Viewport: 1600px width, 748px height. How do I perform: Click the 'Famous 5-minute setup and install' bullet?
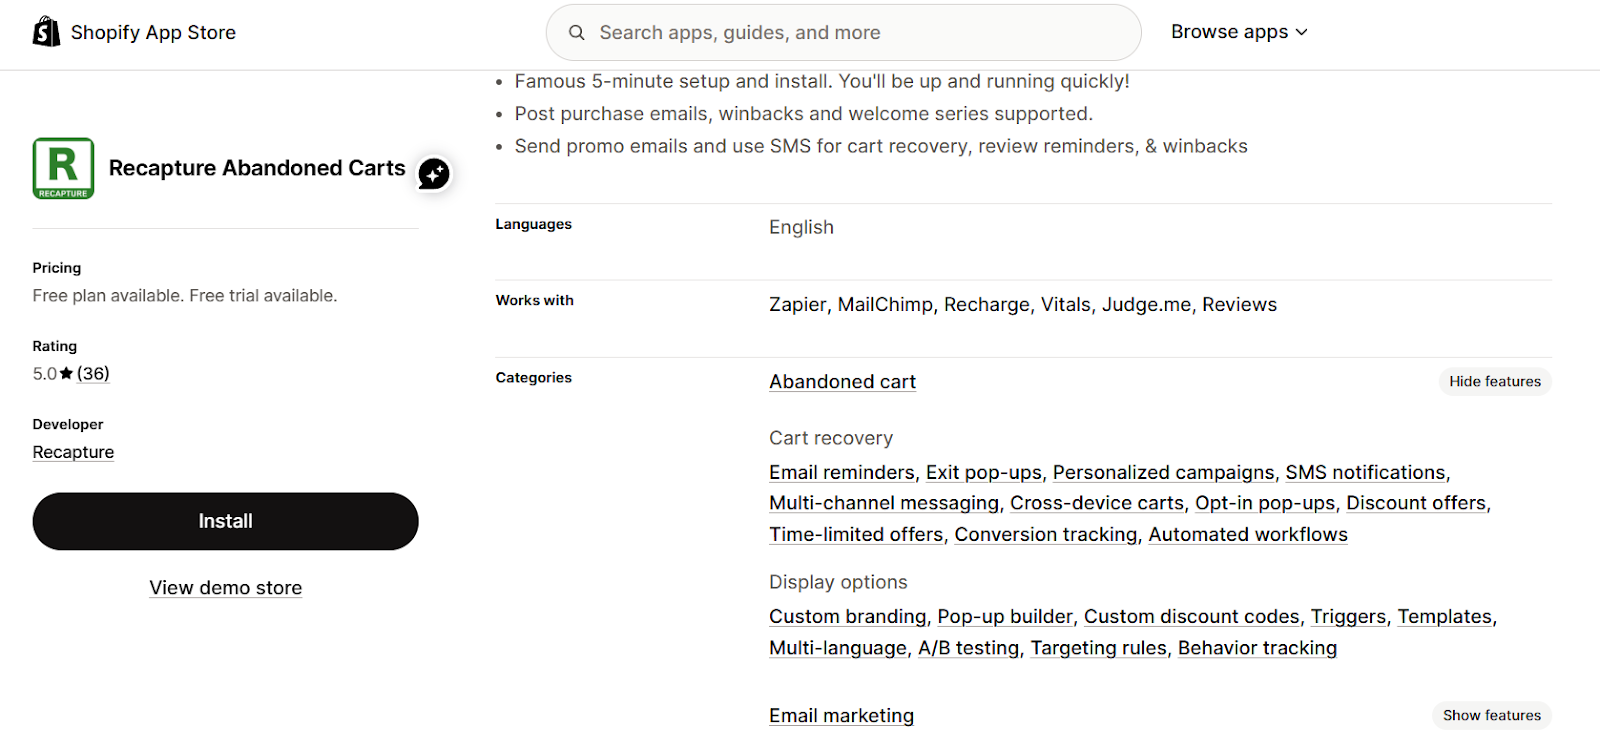click(822, 82)
